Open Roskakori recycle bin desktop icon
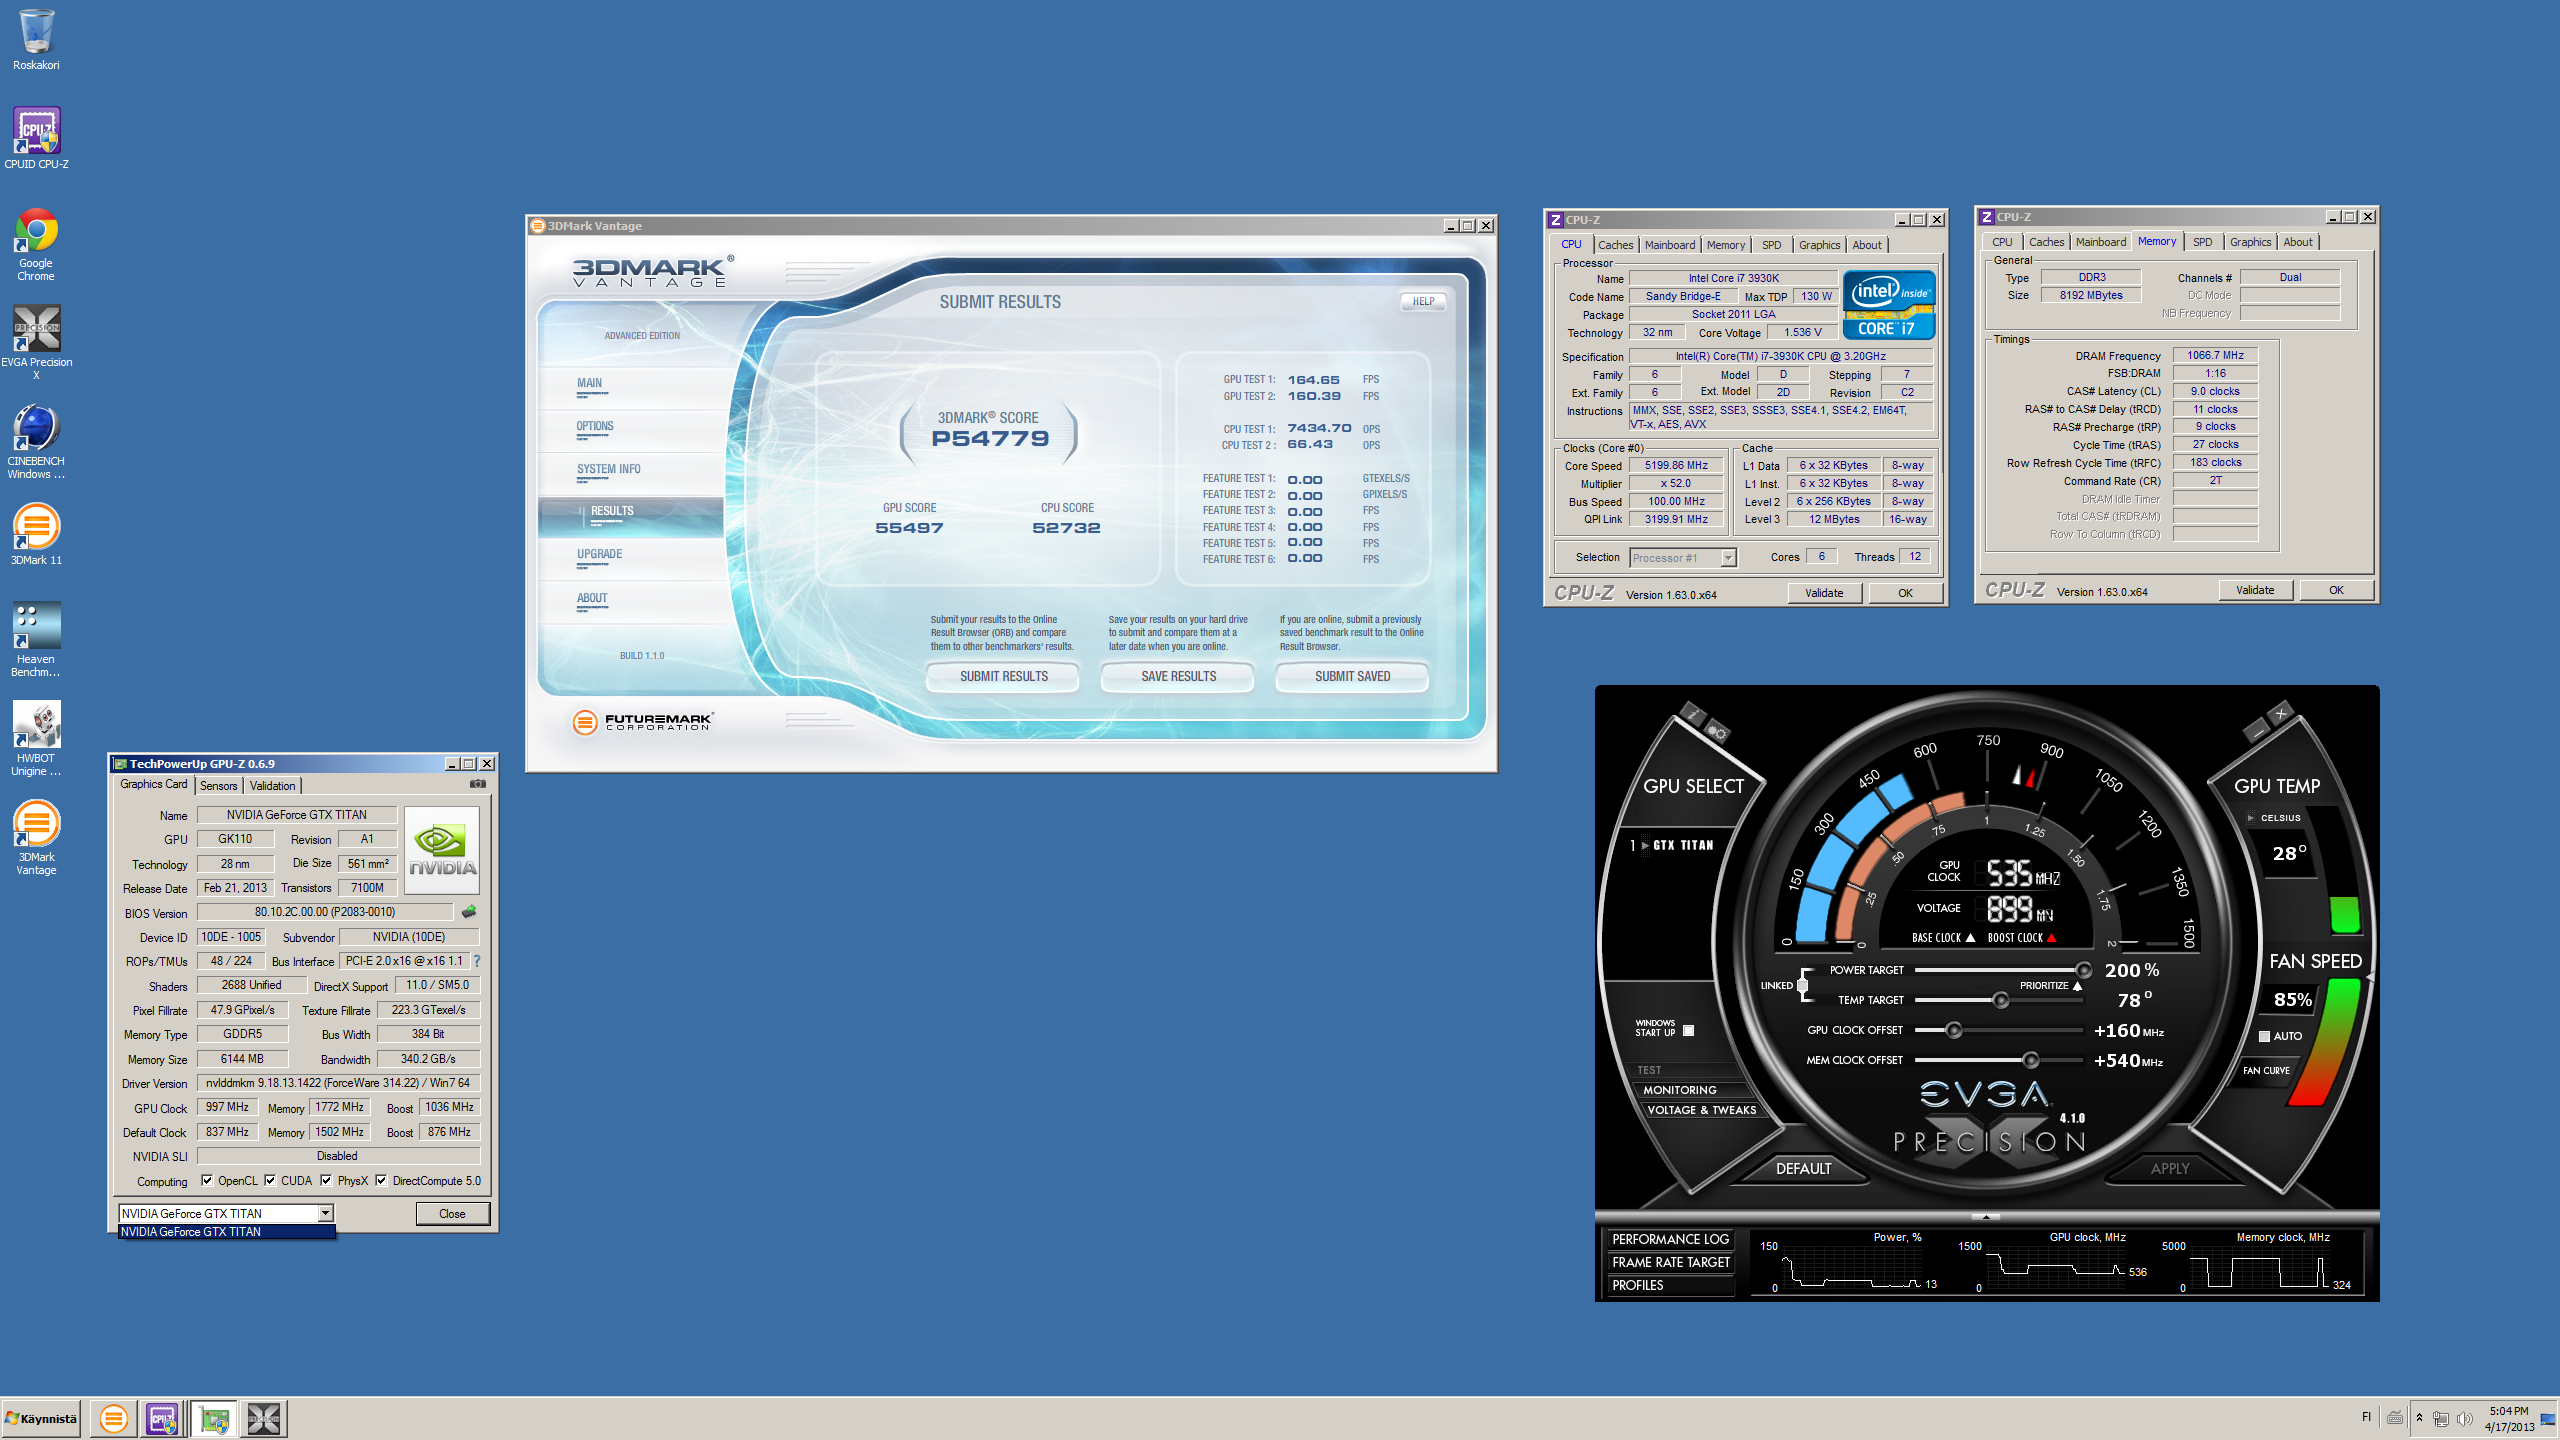The width and height of the screenshot is (2560, 1440). (36, 40)
